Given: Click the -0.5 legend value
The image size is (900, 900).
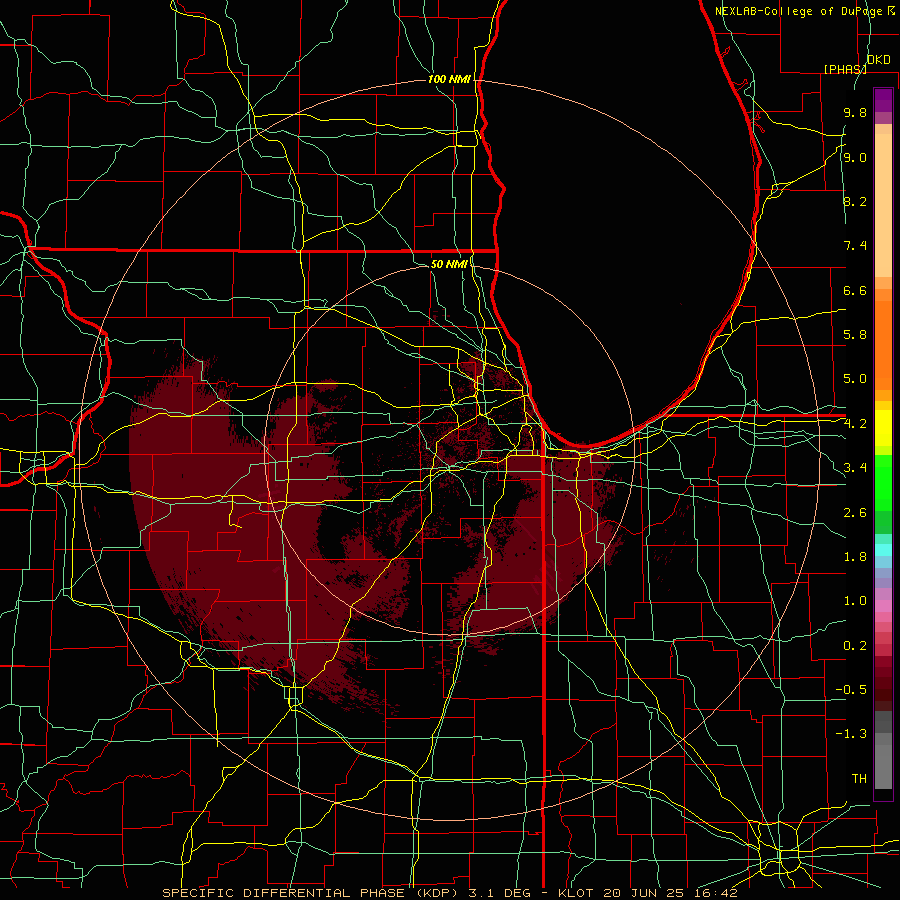Looking at the screenshot, I should [x=851, y=690].
